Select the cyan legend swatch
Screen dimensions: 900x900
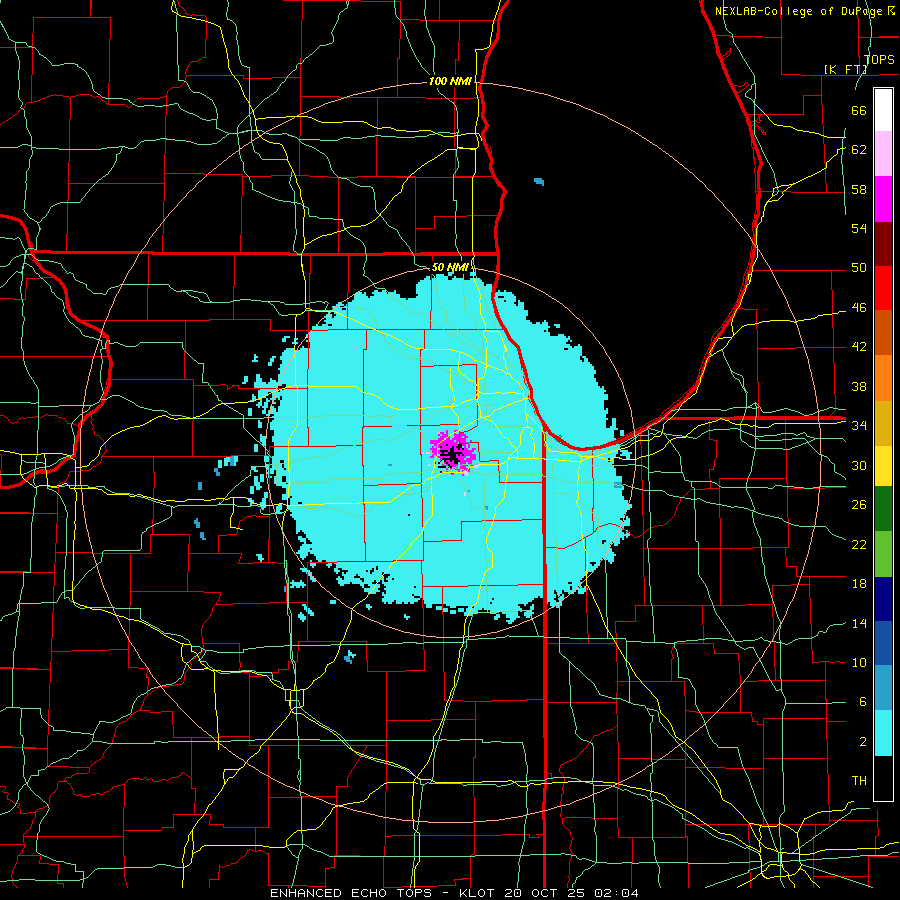pyautogui.click(x=883, y=733)
